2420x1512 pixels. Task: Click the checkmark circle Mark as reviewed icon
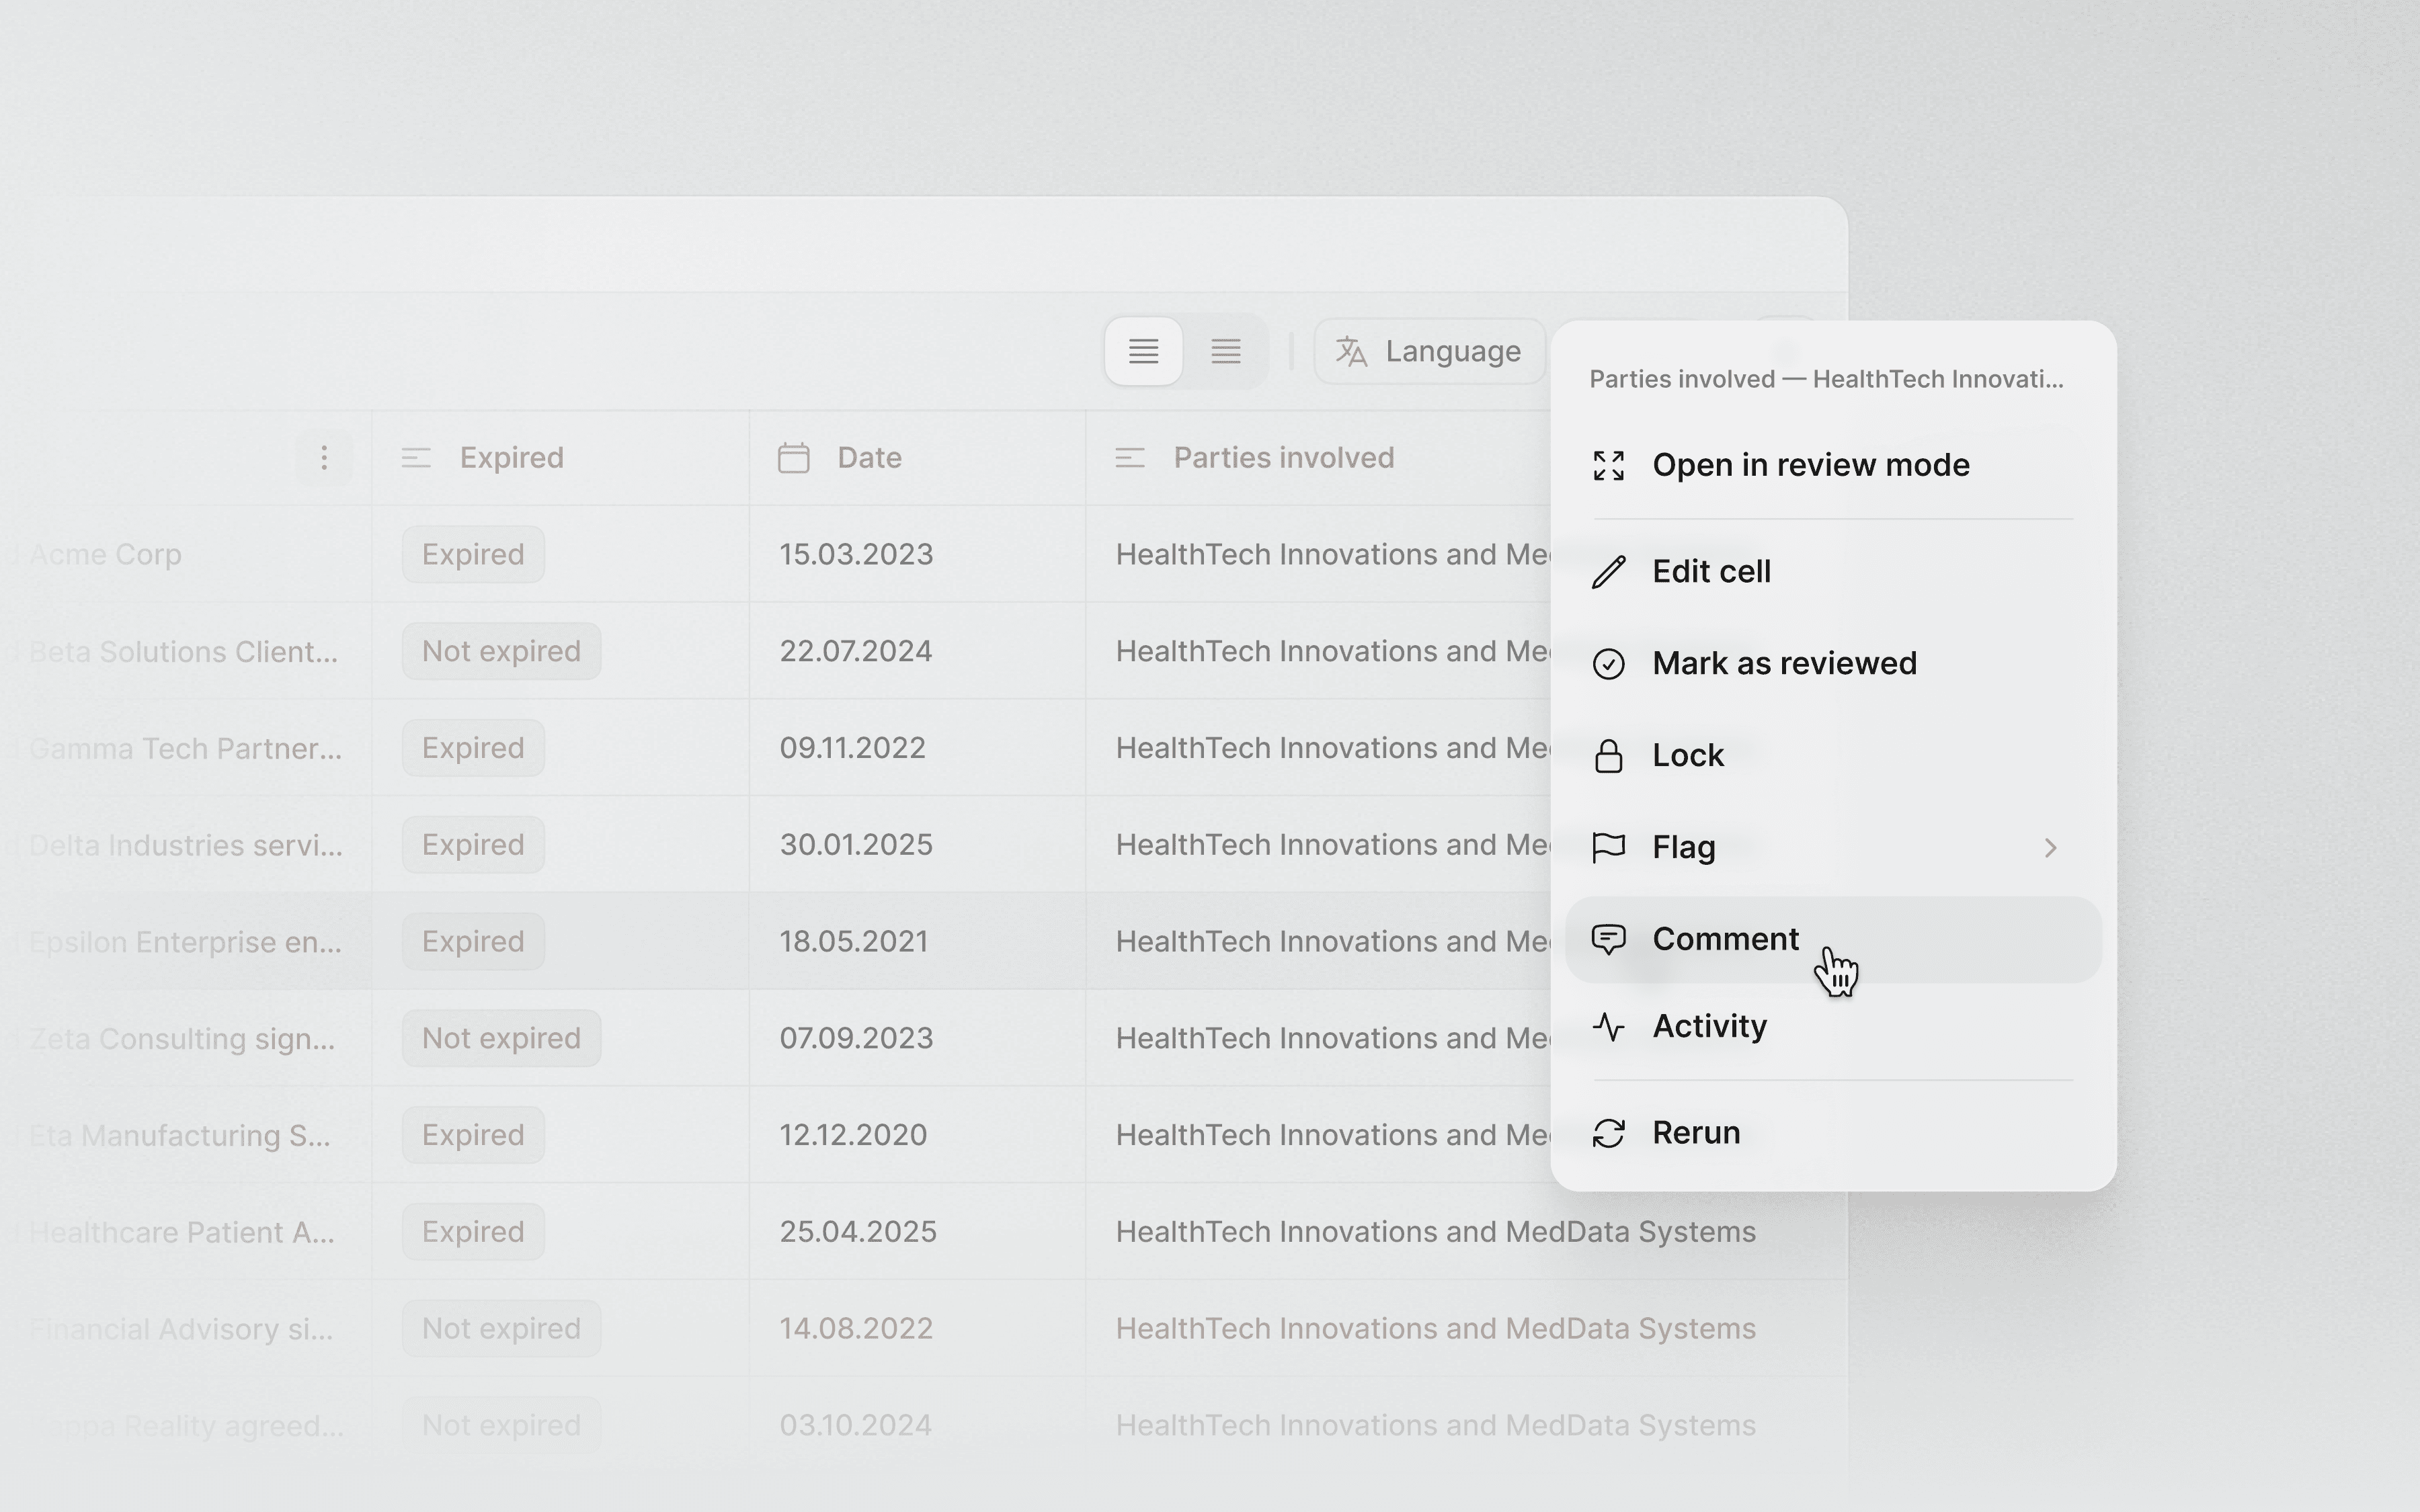tap(1608, 664)
